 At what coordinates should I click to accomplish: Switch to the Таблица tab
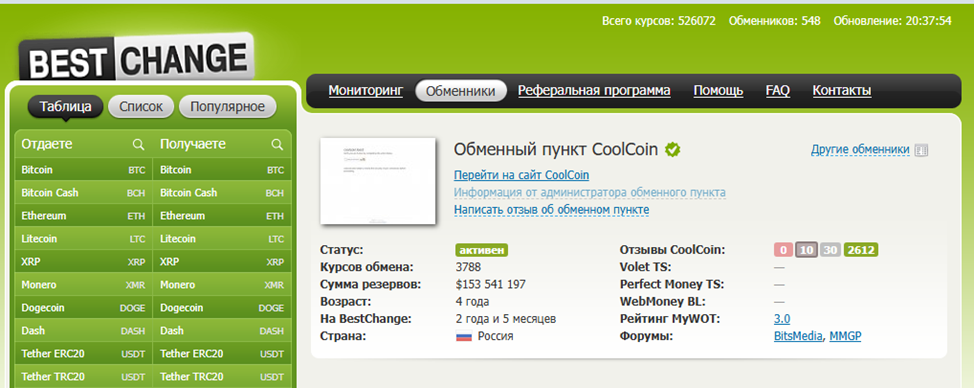pos(65,107)
